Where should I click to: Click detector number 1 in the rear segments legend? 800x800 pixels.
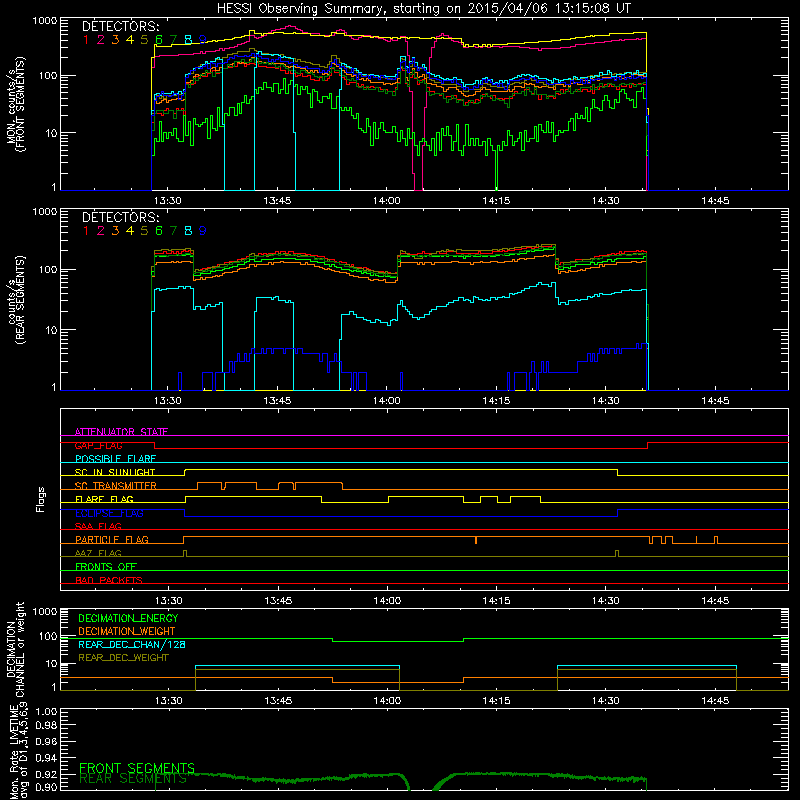86,231
